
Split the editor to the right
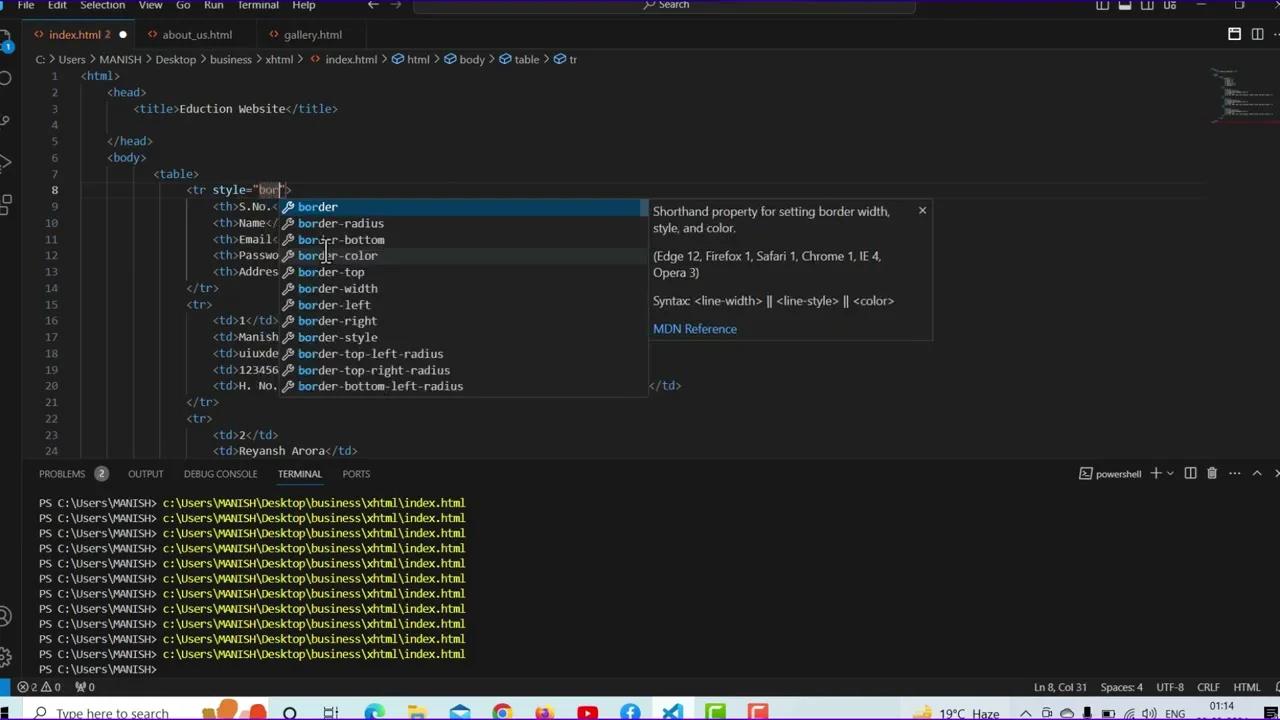(1257, 34)
